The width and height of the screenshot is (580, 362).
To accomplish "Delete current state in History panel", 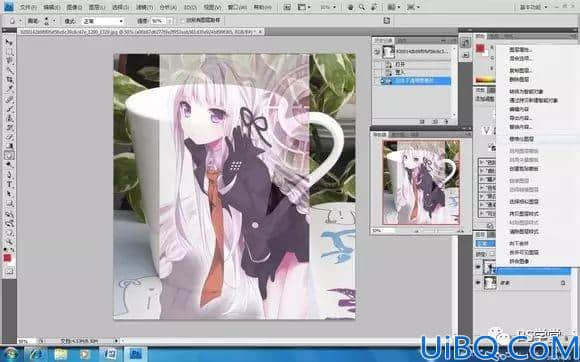I will pyautogui.click(x=447, y=121).
